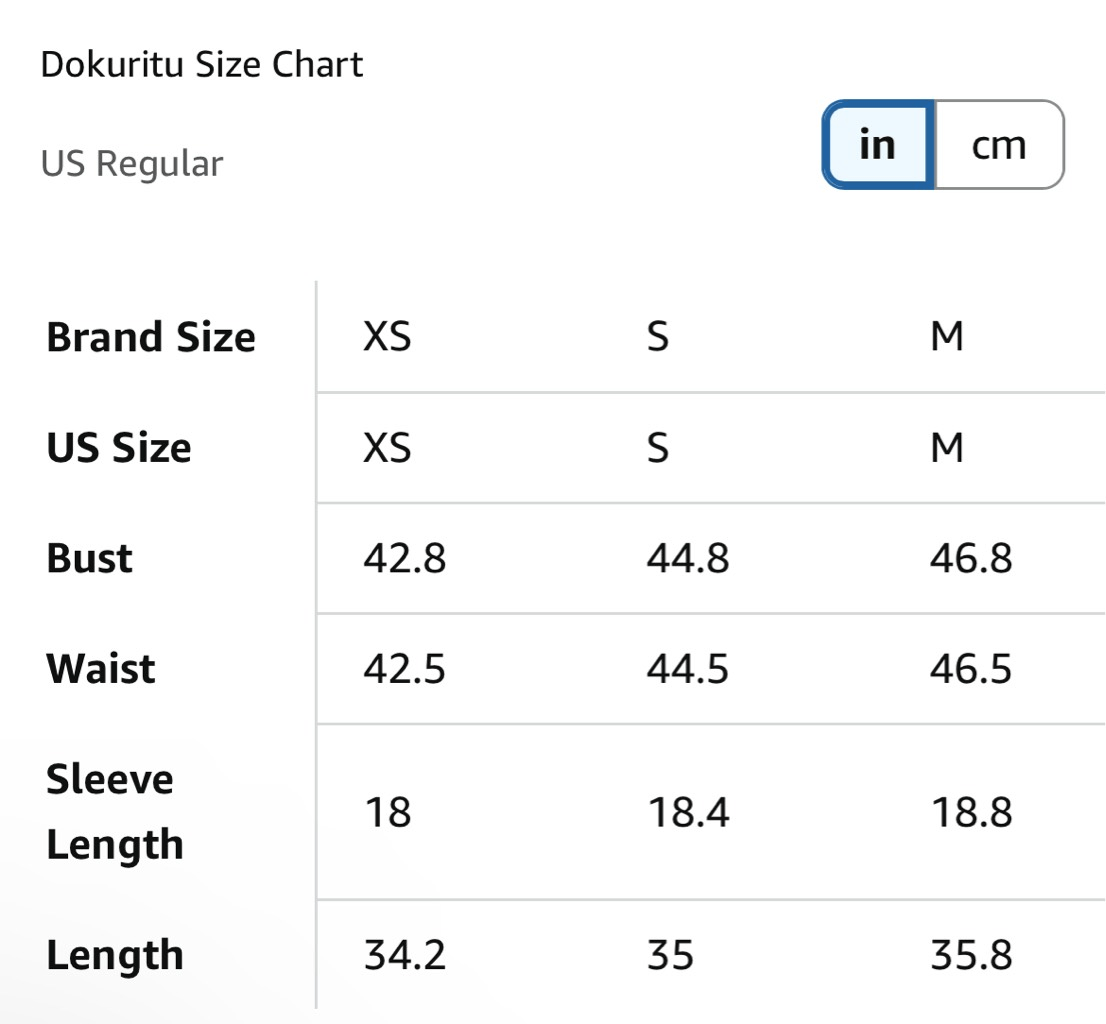Click the Bust row header
This screenshot has width=1106, height=1024.
(x=90, y=558)
